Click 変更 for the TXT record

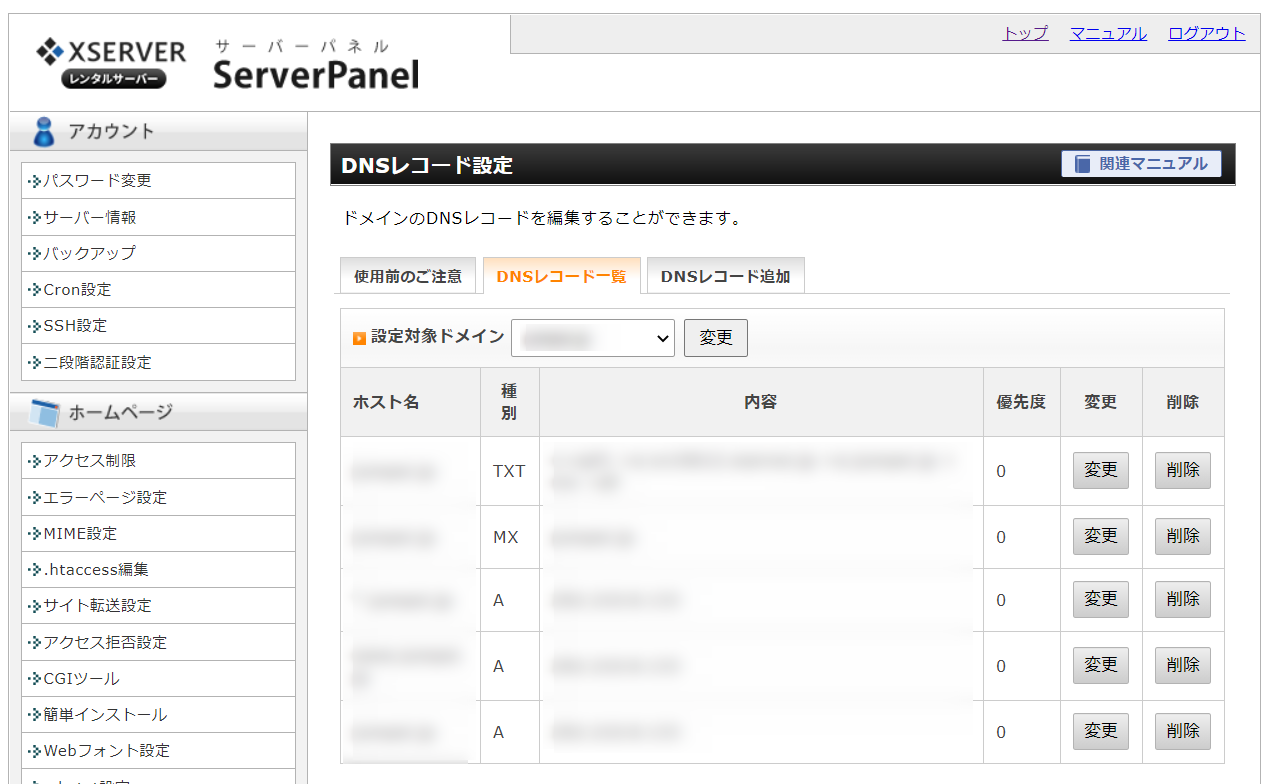1100,470
